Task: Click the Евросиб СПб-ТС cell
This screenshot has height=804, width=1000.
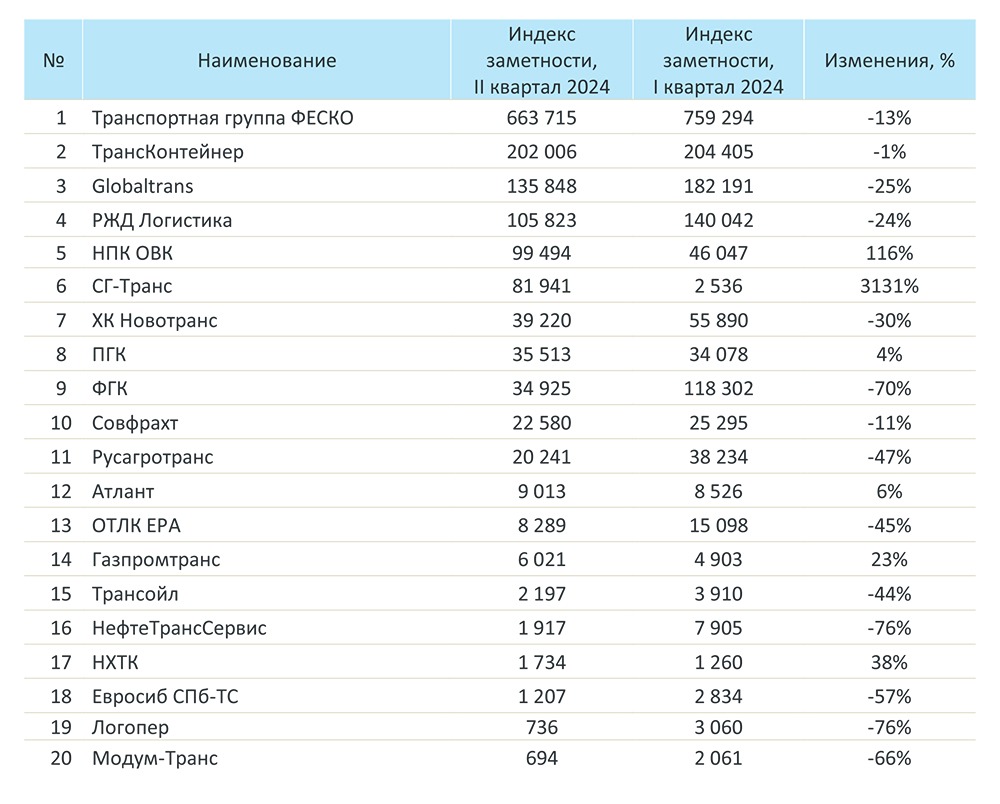Action: point(164,696)
